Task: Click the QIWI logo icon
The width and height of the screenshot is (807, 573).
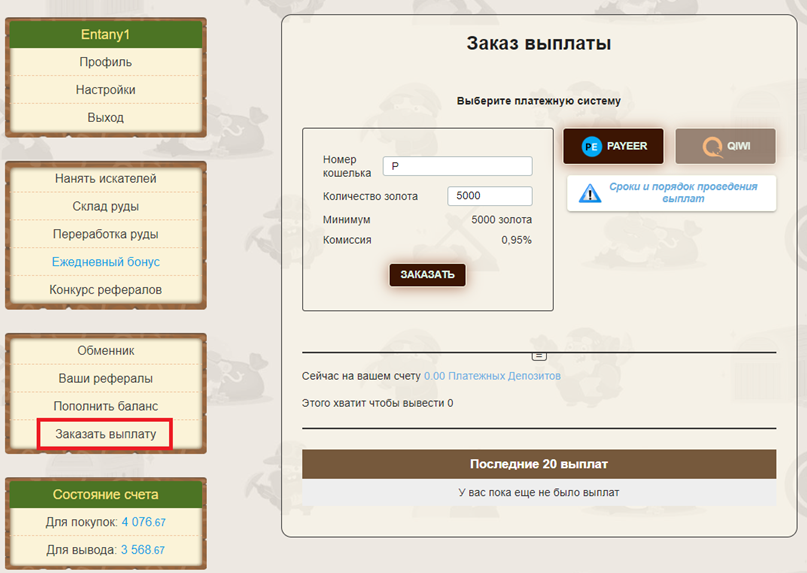Action: pyautogui.click(x=712, y=147)
